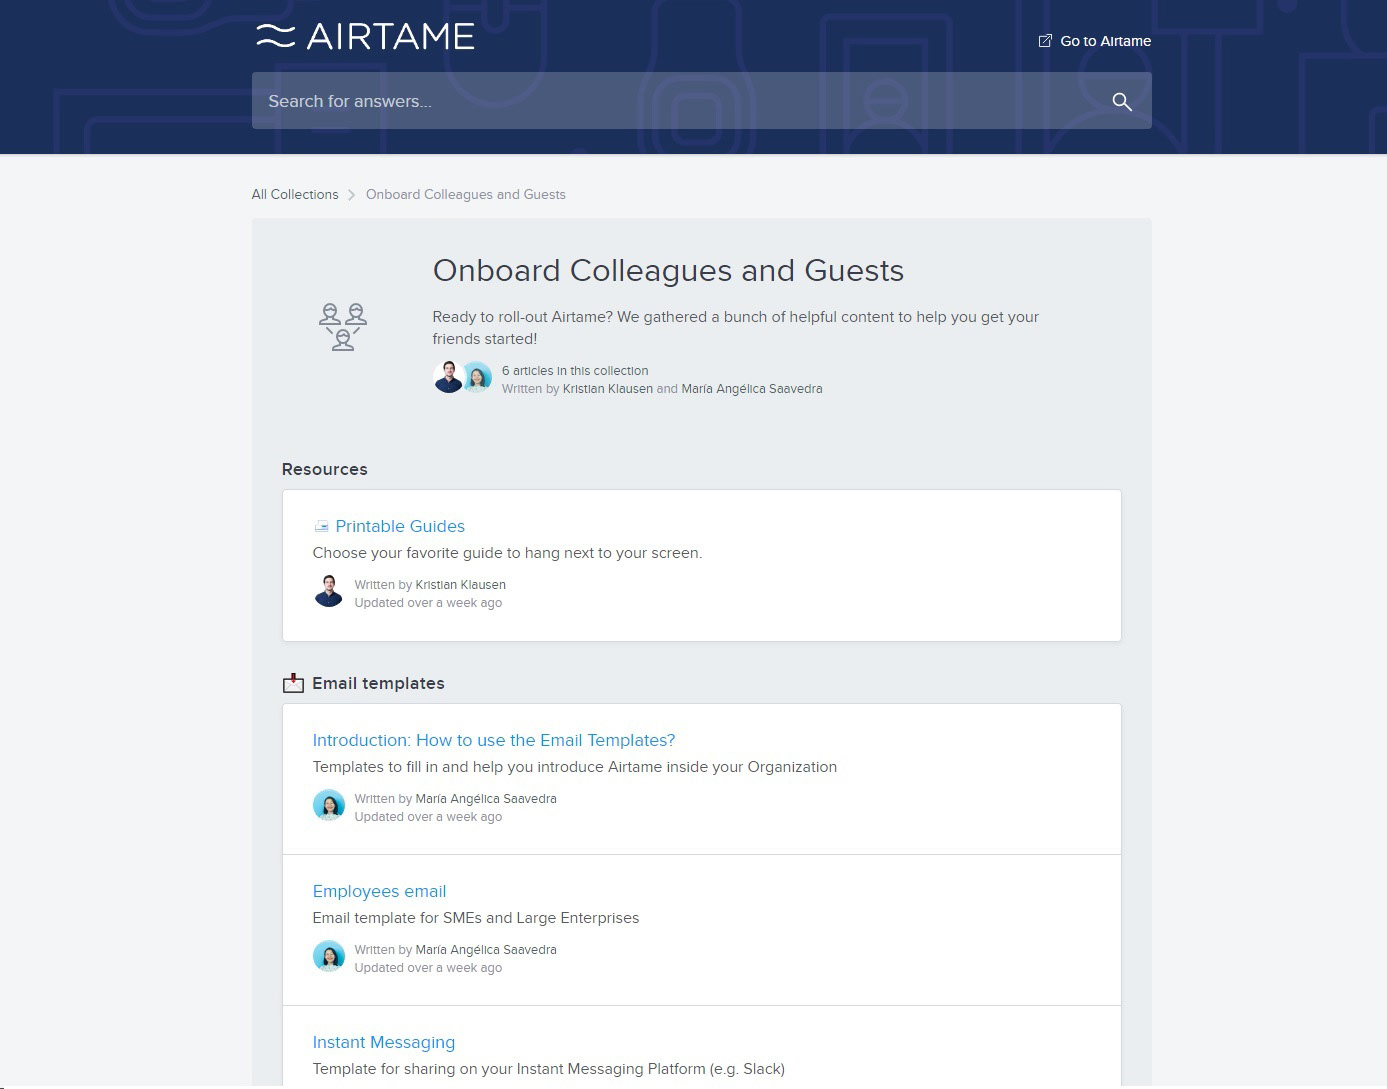Click 'Templates to fill in' description text
Screen dimensions: 1387x1089
point(575,767)
